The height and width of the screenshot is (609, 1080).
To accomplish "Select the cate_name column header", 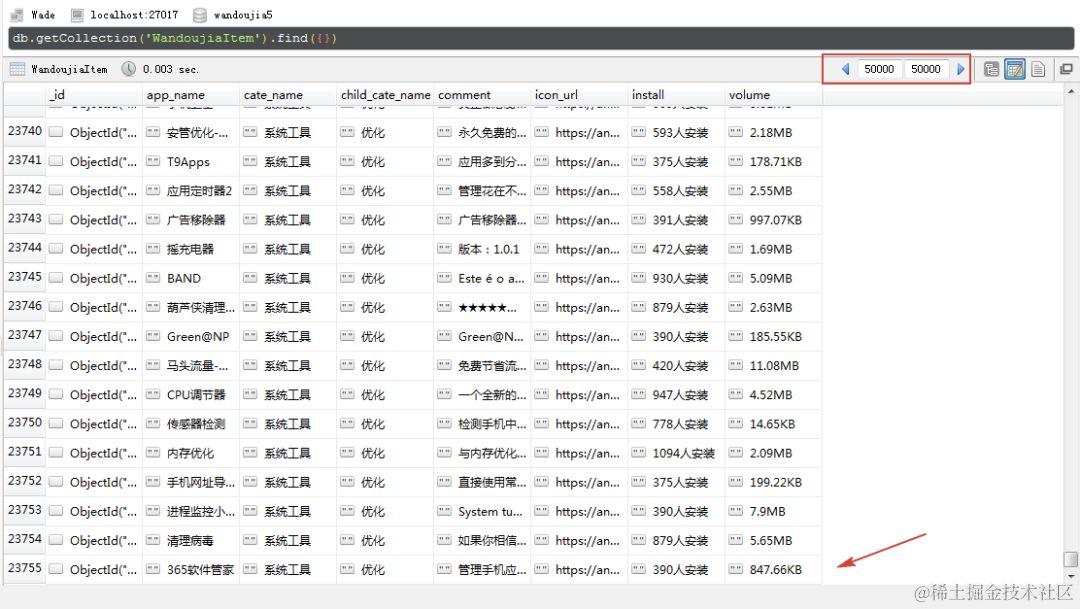I will pyautogui.click(x=288, y=95).
